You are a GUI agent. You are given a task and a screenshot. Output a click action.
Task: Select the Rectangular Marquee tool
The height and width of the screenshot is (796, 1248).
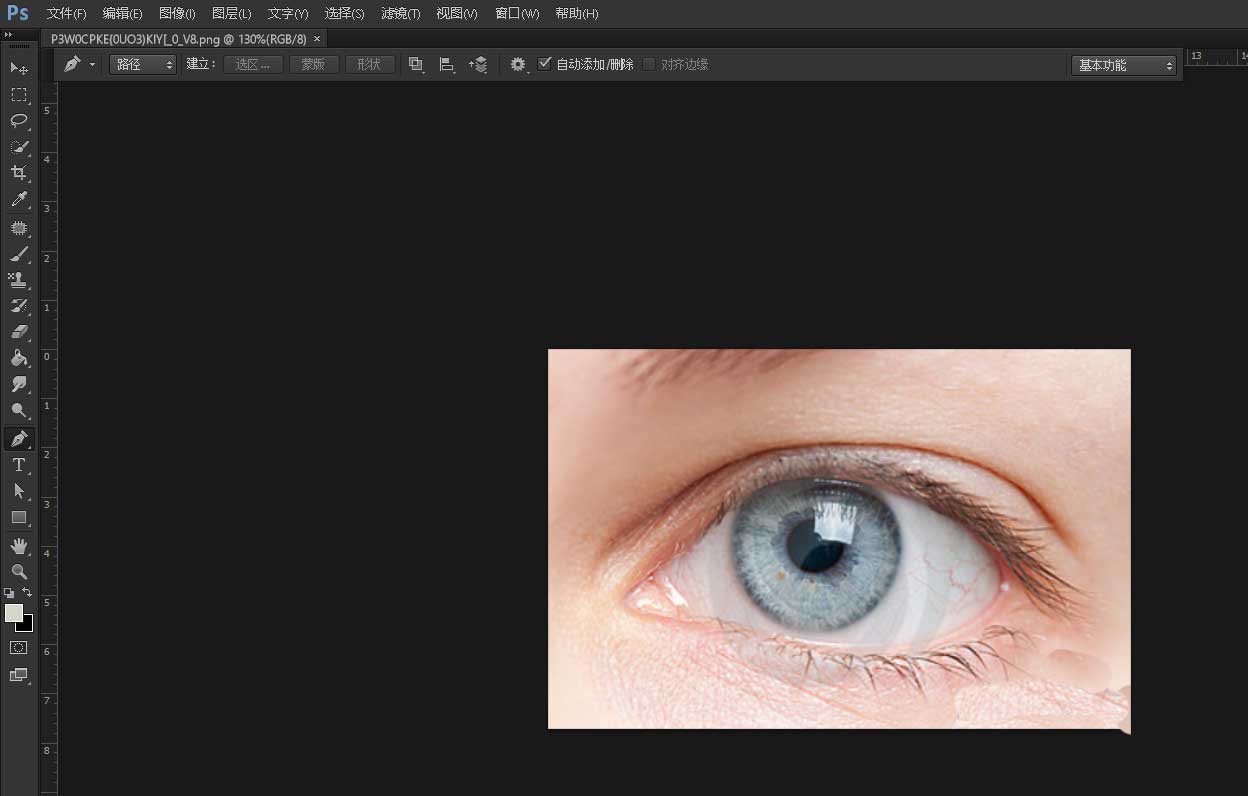(18, 95)
